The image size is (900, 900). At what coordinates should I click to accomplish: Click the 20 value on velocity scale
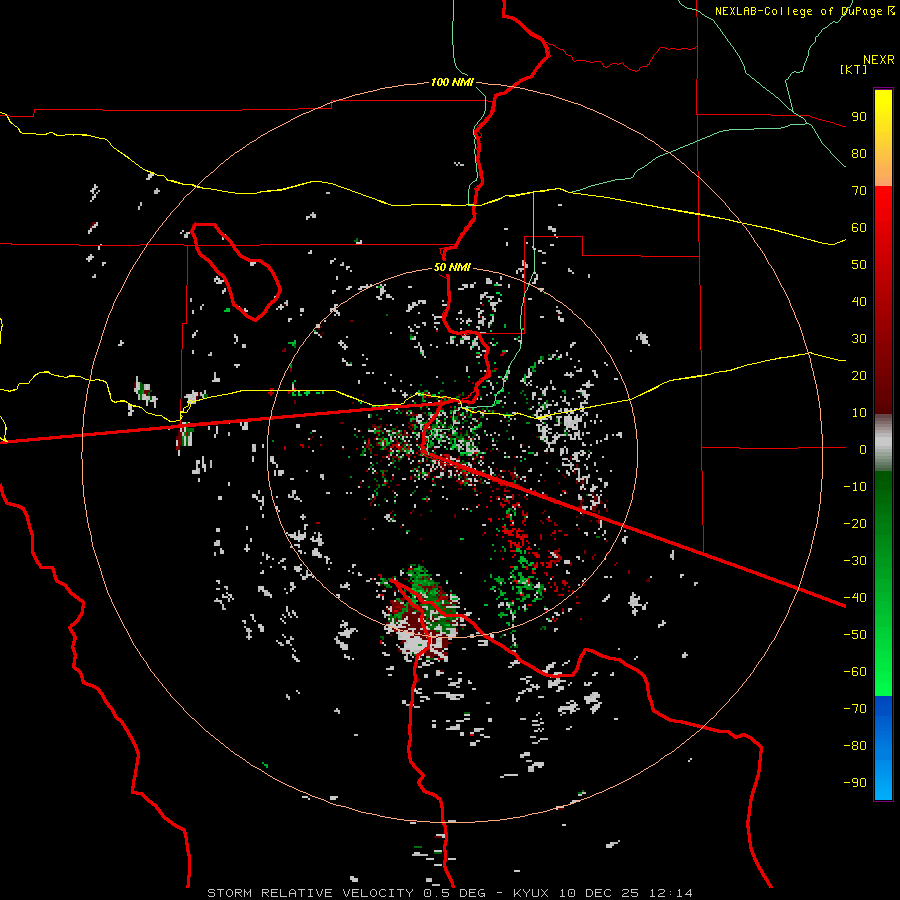coord(859,375)
